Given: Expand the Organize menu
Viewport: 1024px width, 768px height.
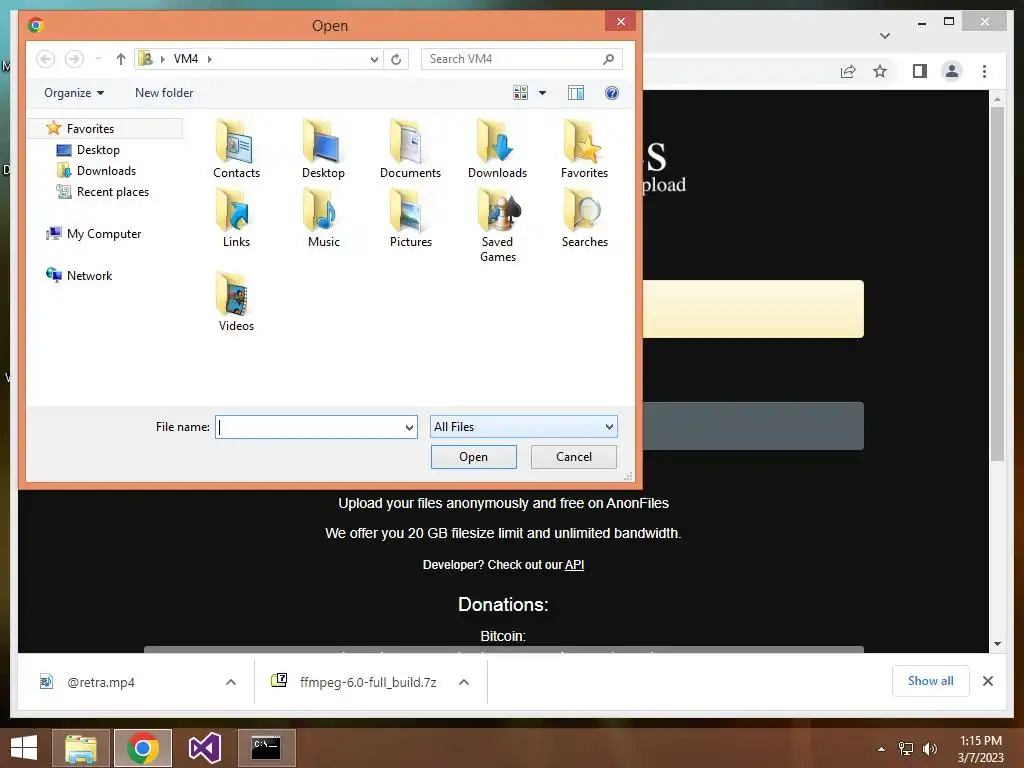Looking at the screenshot, I should (x=74, y=93).
